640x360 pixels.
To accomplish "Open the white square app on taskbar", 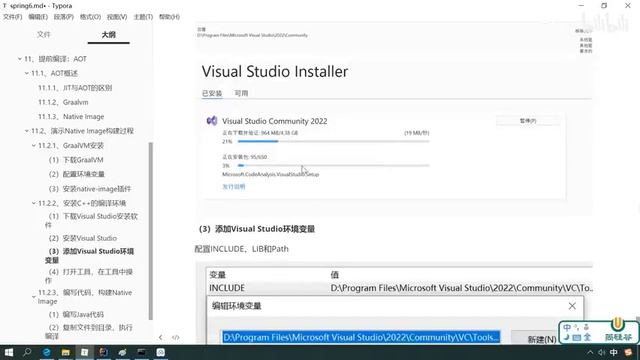I will point(160,352).
